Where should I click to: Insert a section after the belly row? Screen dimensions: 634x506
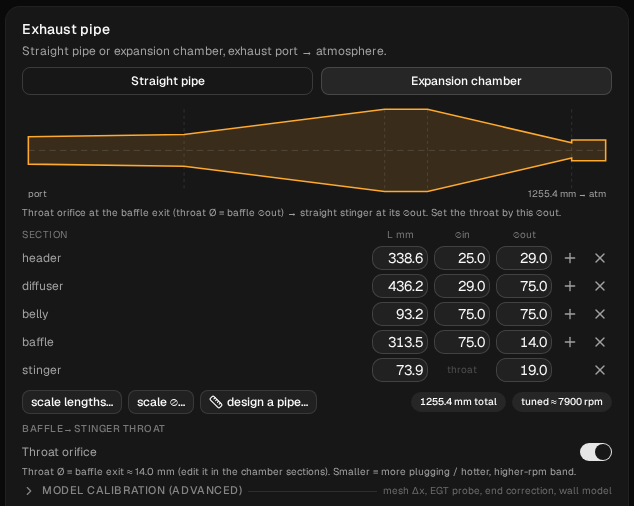click(x=570, y=314)
